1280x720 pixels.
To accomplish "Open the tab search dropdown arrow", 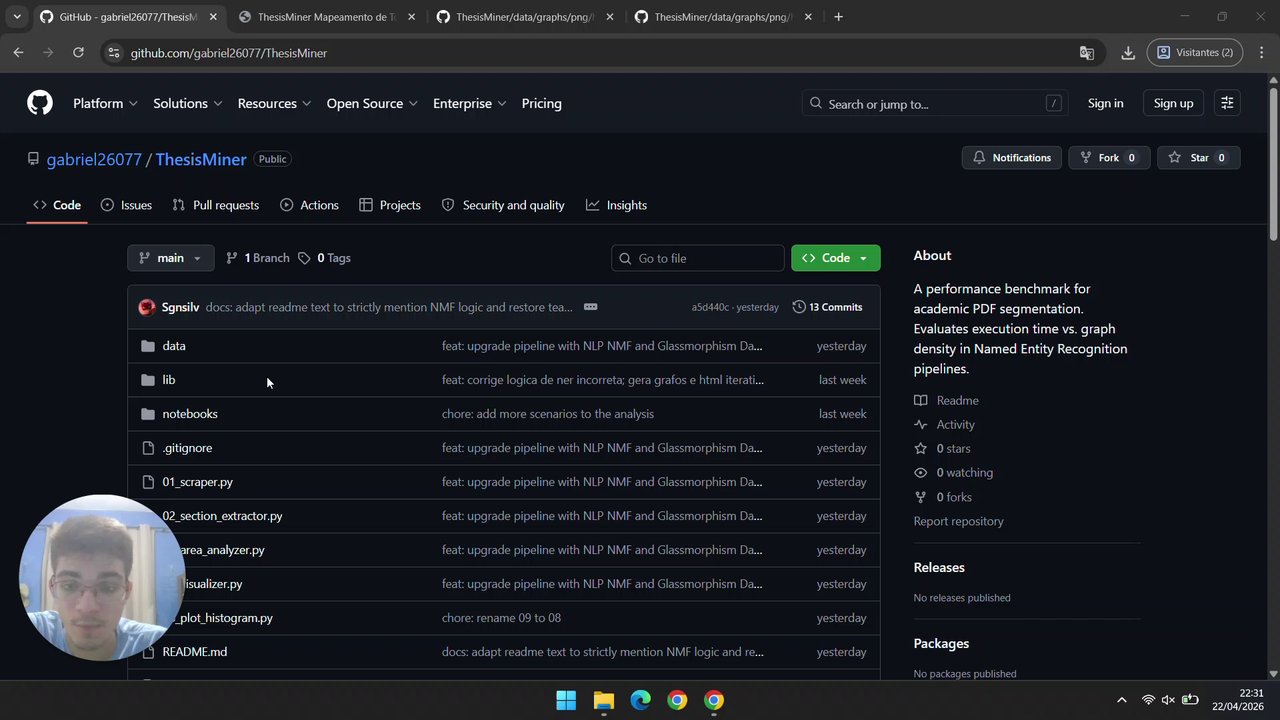I will (17, 17).
